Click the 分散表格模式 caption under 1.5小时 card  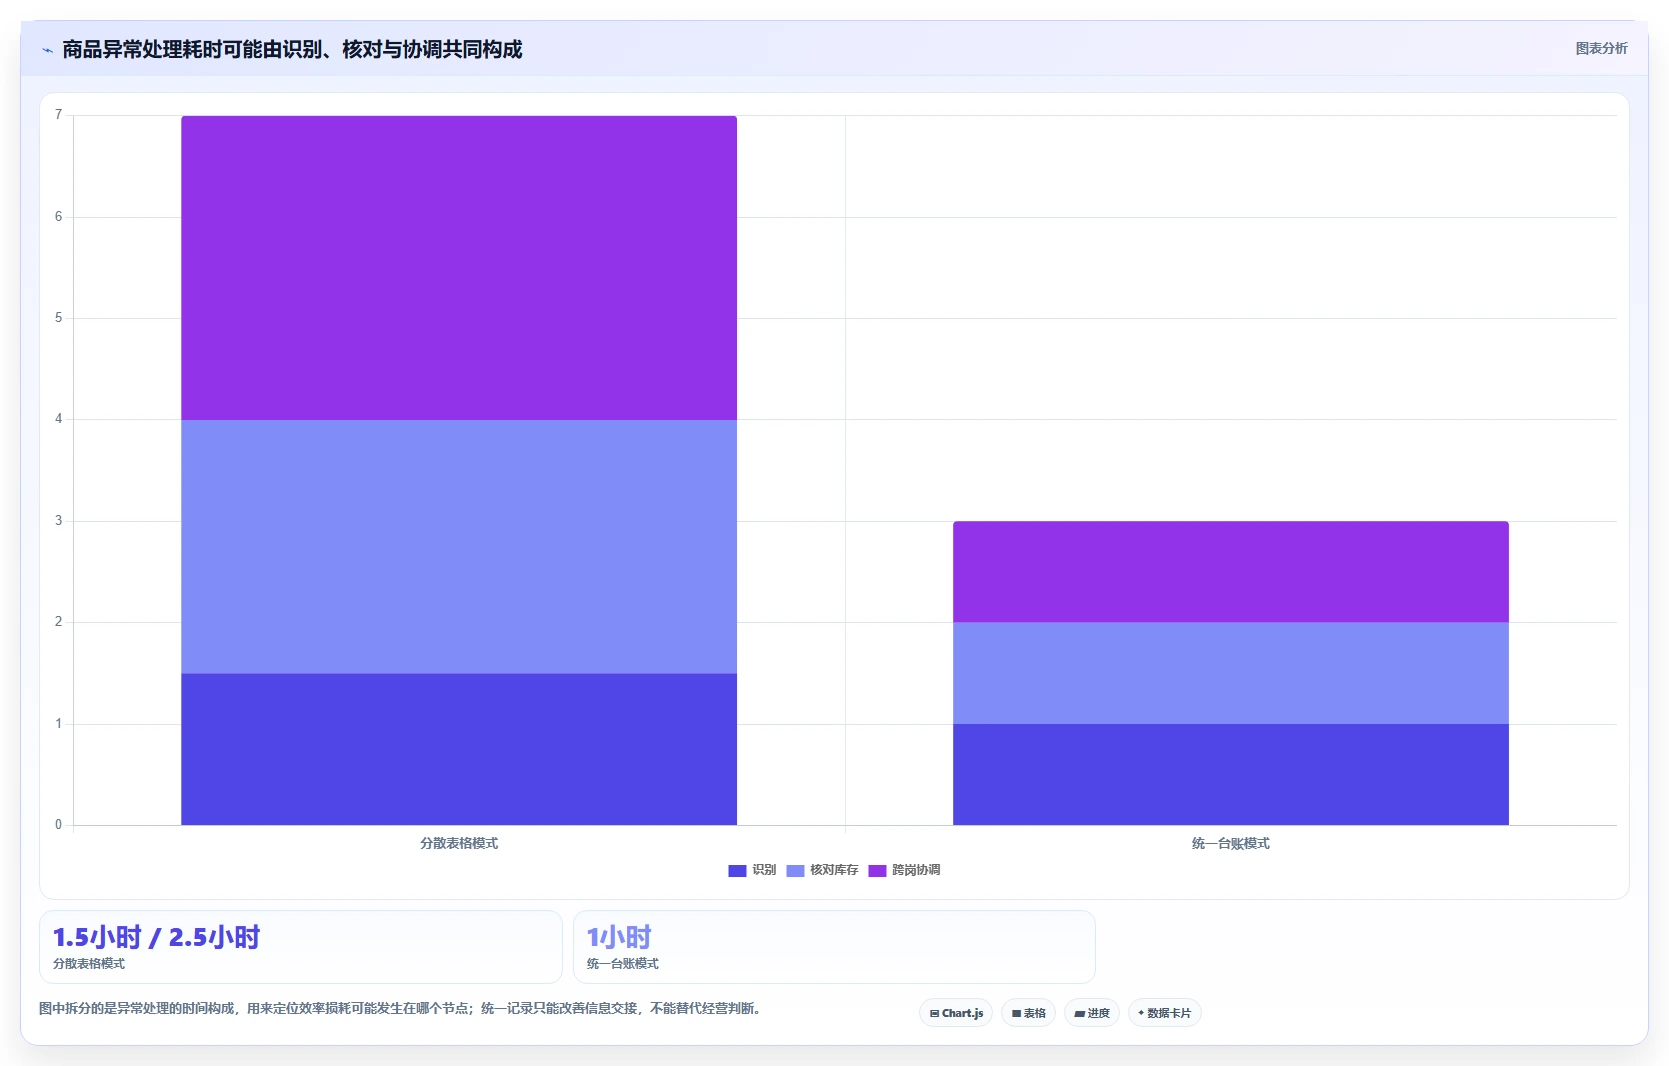tap(89, 964)
